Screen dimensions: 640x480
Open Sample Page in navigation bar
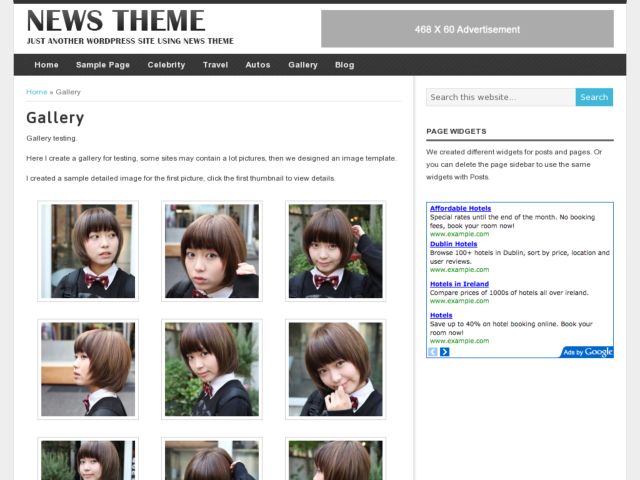[x=103, y=65]
